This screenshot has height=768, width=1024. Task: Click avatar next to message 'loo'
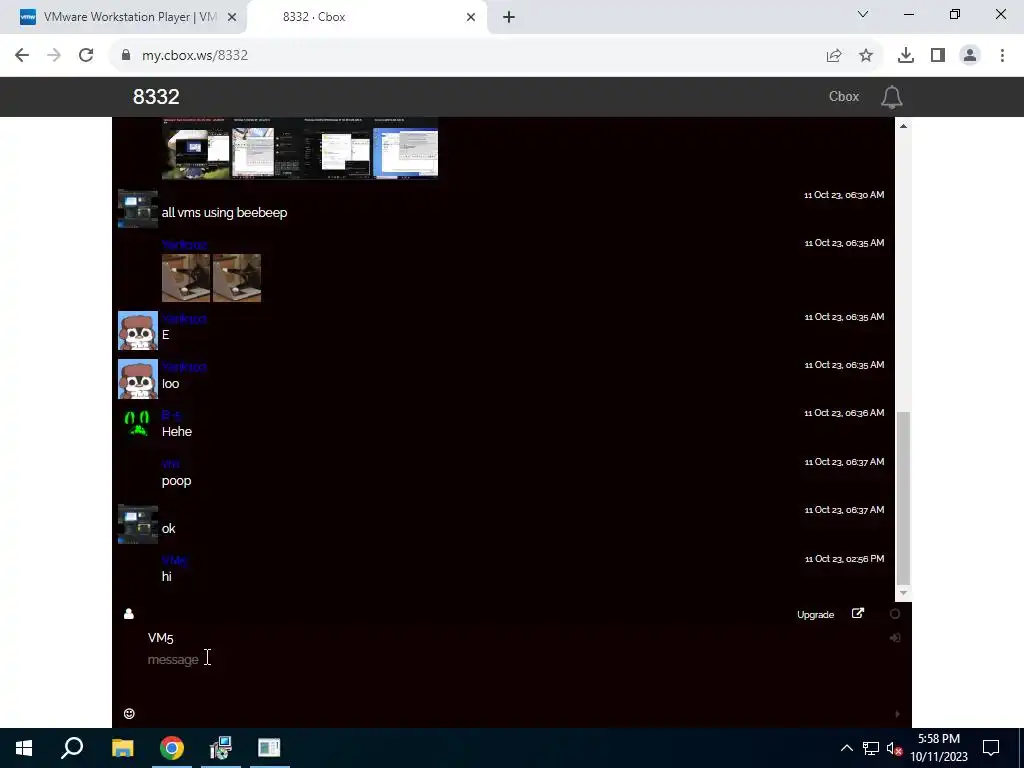tap(138, 379)
